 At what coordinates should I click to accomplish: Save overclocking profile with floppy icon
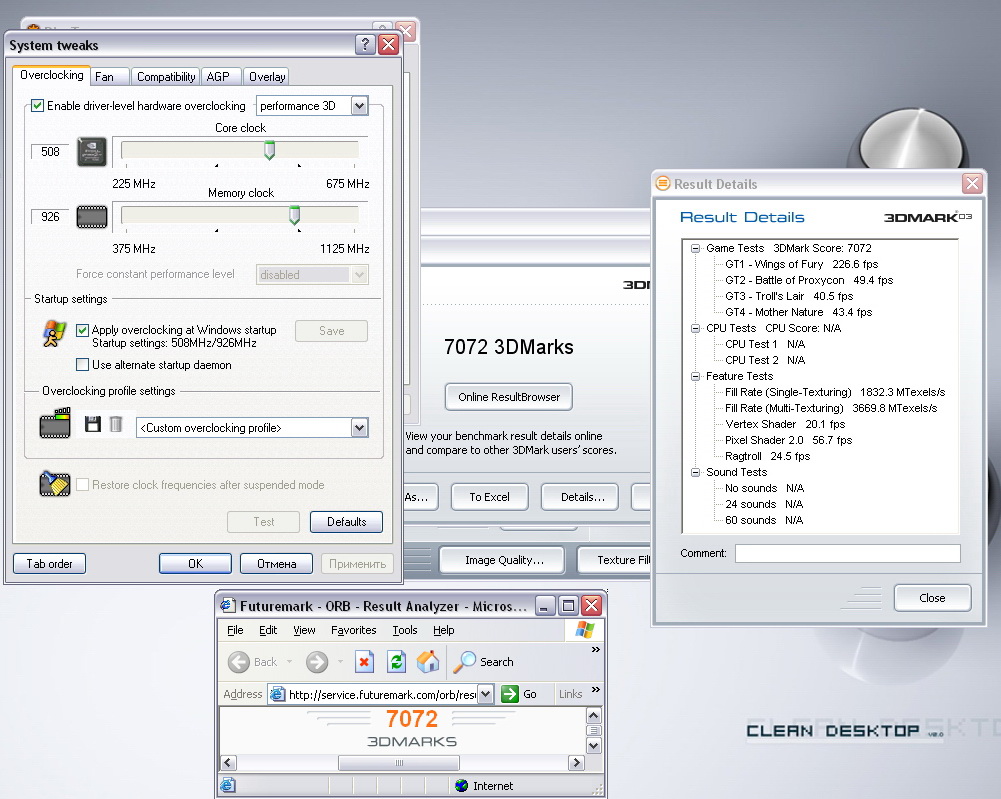point(93,424)
